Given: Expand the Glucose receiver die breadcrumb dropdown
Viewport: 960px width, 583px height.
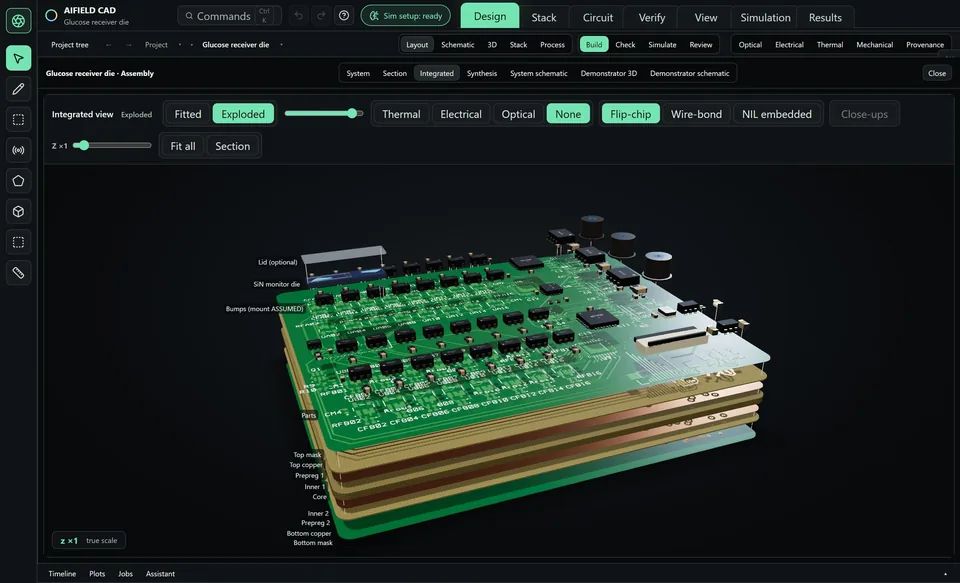Looking at the screenshot, I should click(x=281, y=45).
